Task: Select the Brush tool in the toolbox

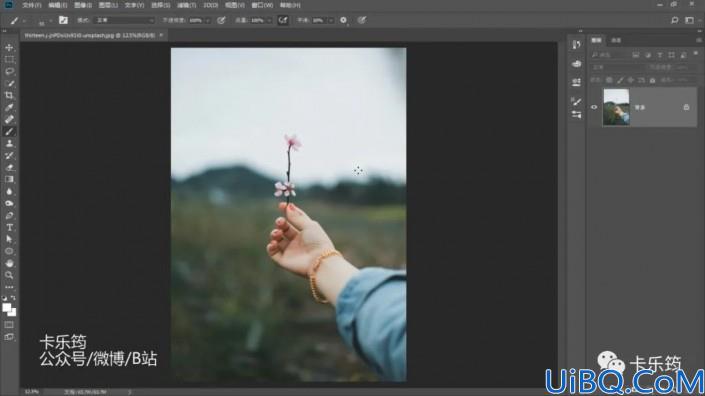Action: 9,131
